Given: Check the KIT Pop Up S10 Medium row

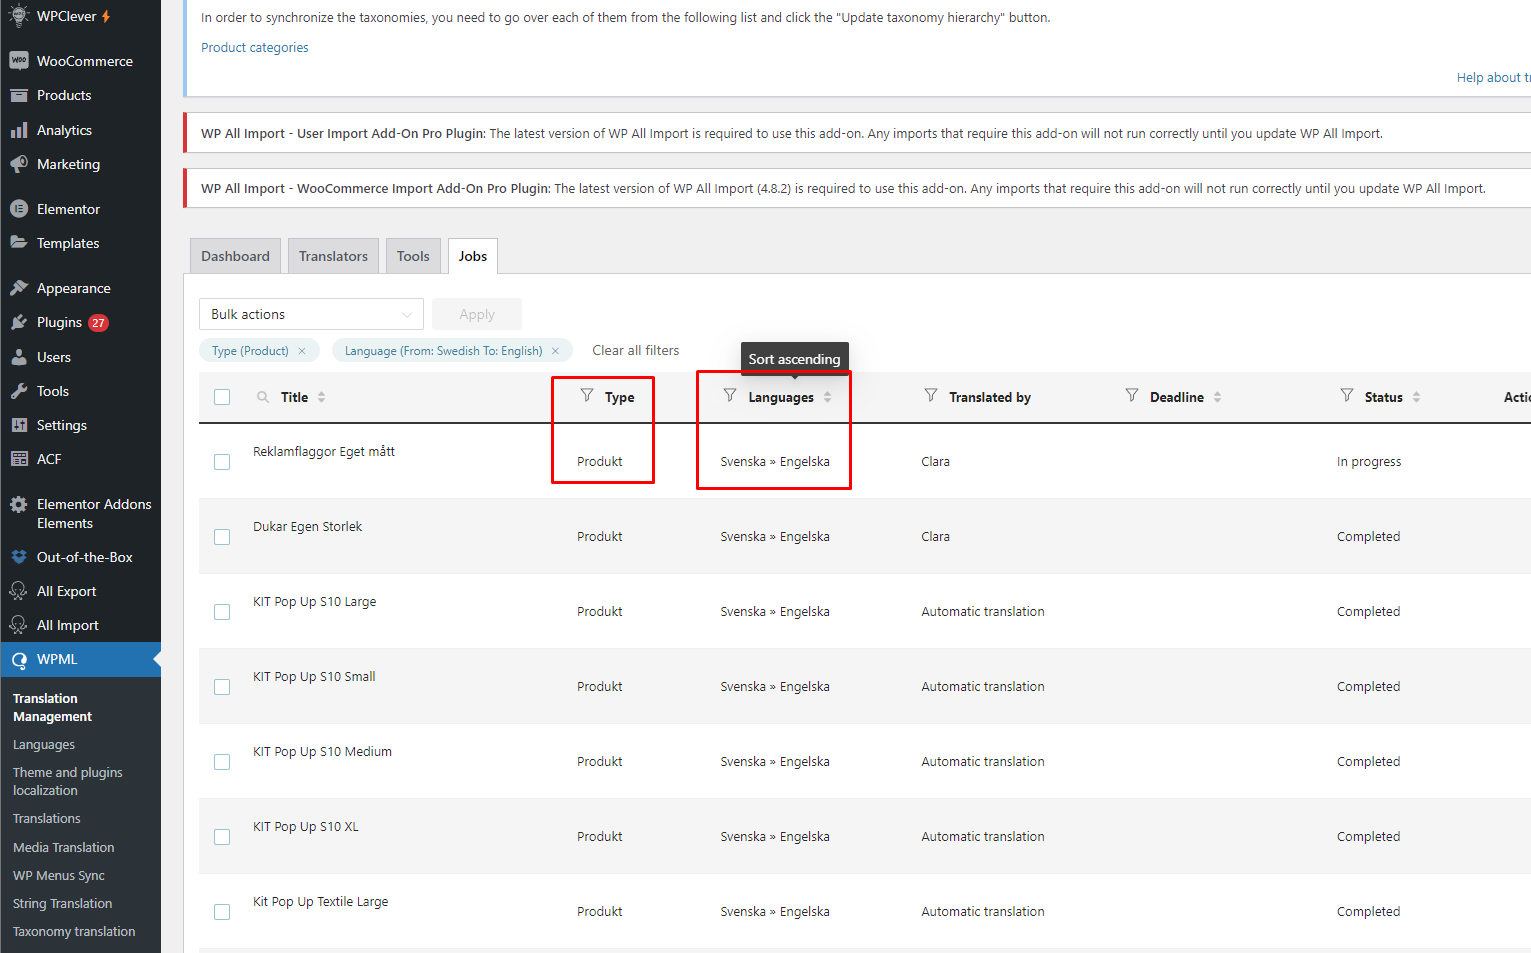Looking at the screenshot, I should 222,762.
